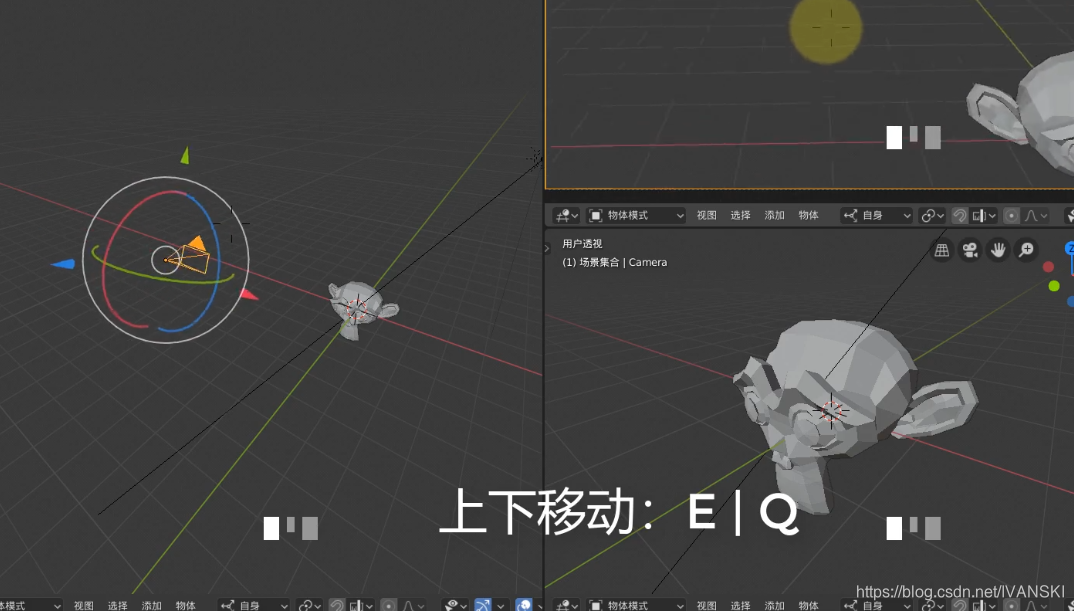The width and height of the screenshot is (1074, 611).
Task: Open object visibility eye dropdown in left header
Action: (x=455, y=606)
